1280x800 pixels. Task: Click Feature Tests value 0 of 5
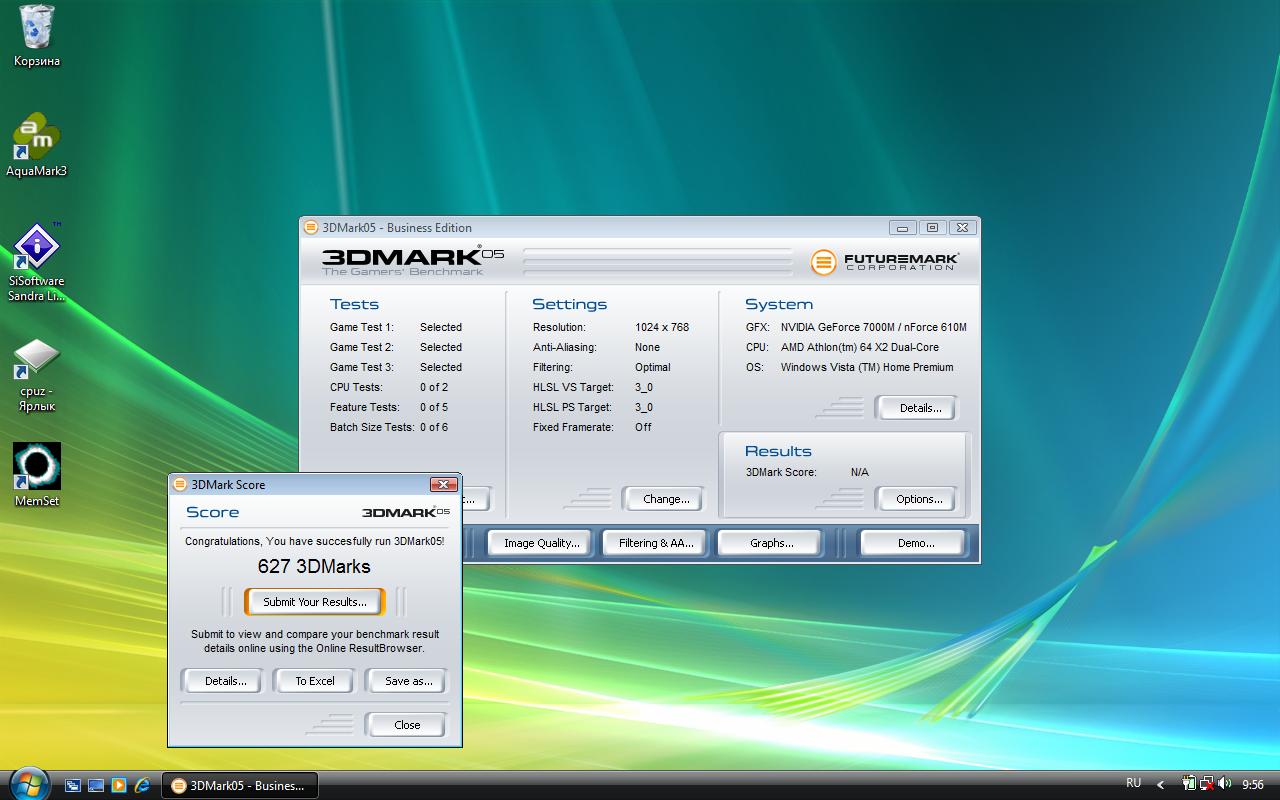click(434, 407)
